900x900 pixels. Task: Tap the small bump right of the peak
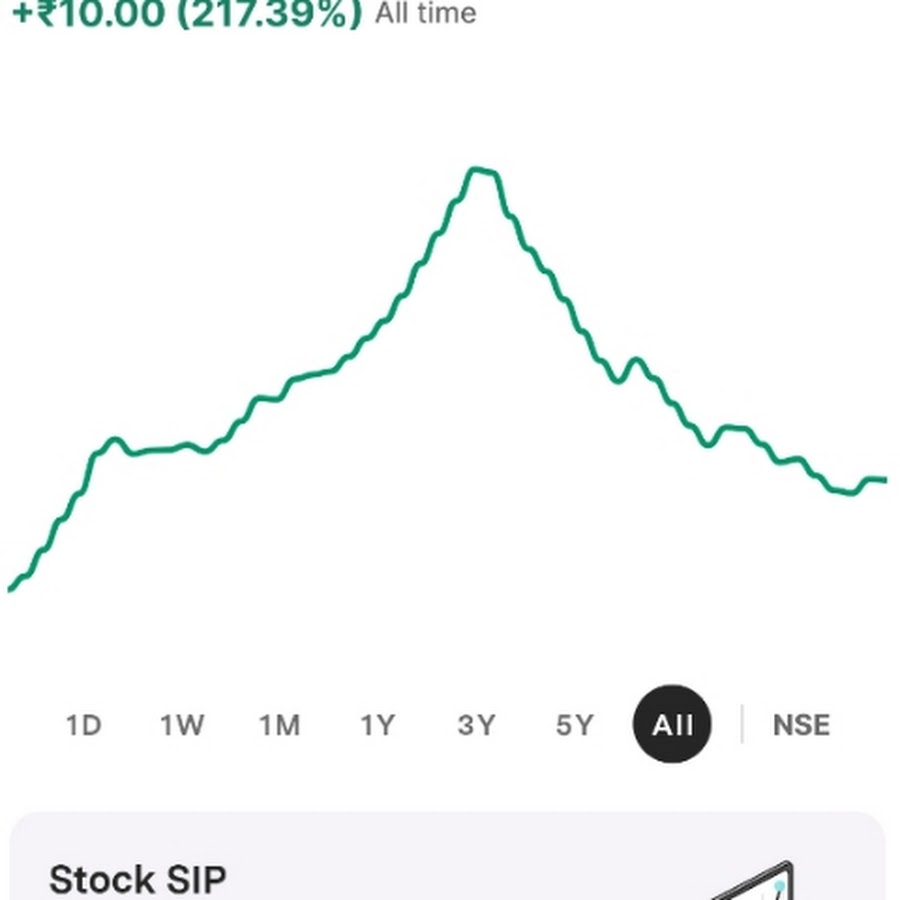(x=636, y=362)
